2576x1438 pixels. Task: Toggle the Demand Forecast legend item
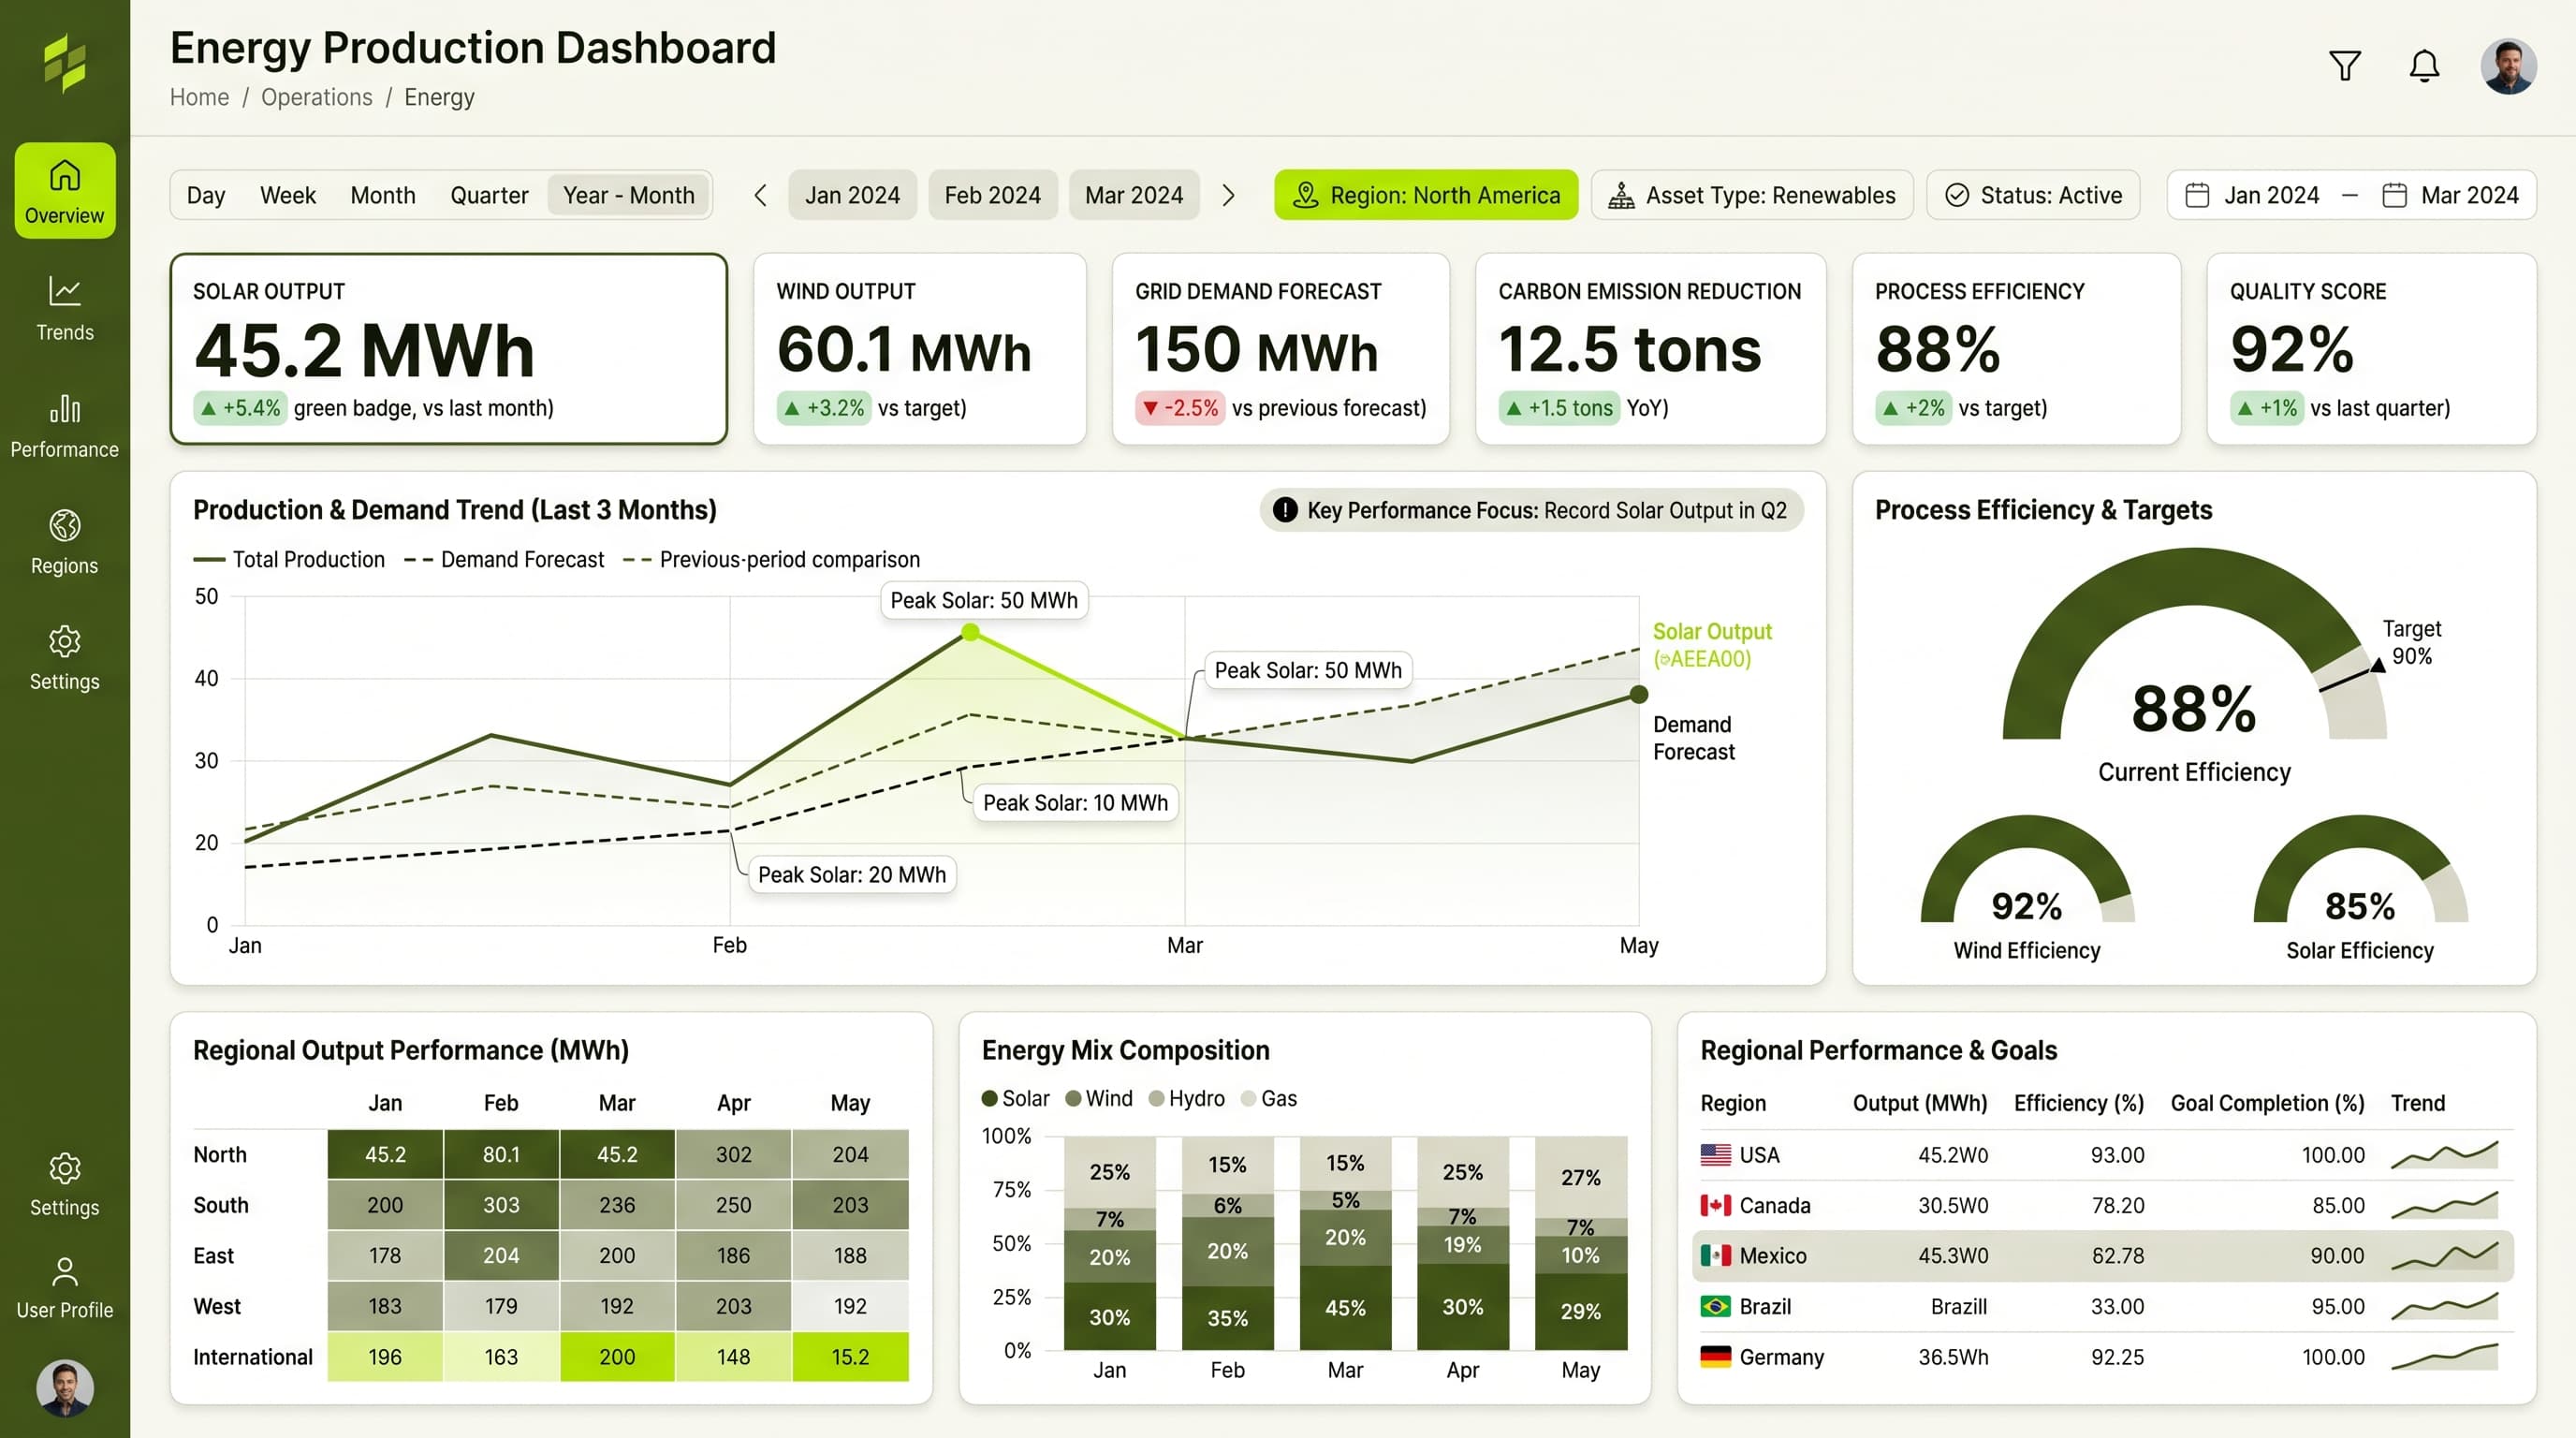click(504, 559)
